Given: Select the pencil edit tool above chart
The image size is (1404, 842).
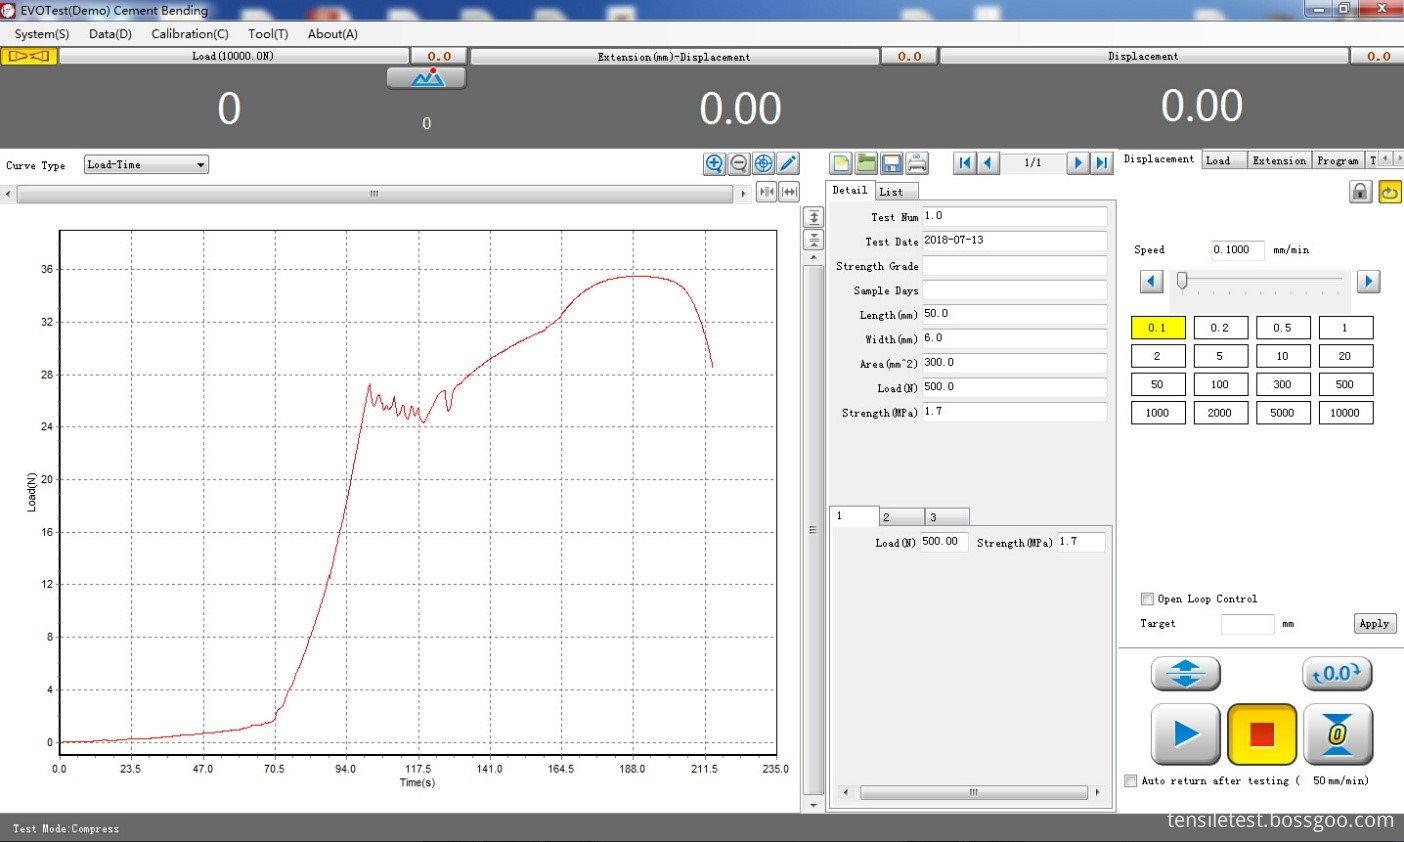Looking at the screenshot, I should click(x=788, y=164).
